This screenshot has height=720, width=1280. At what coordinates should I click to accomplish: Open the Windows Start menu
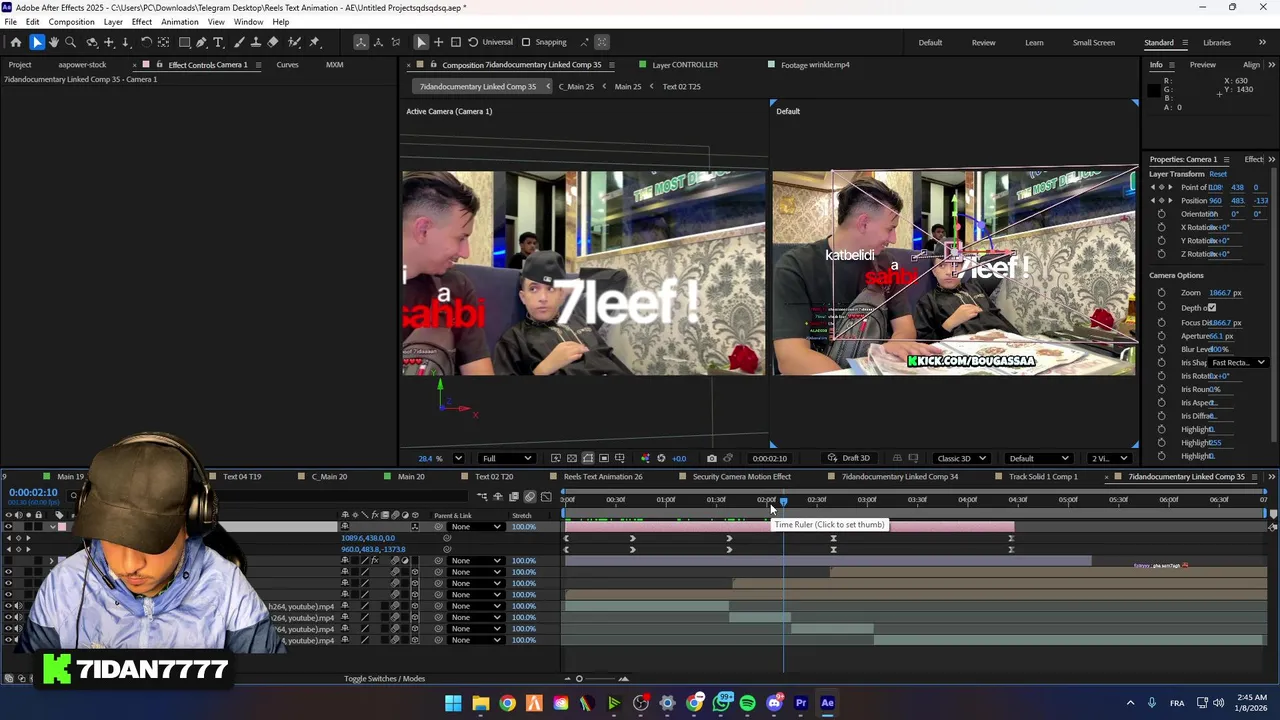coord(453,703)
